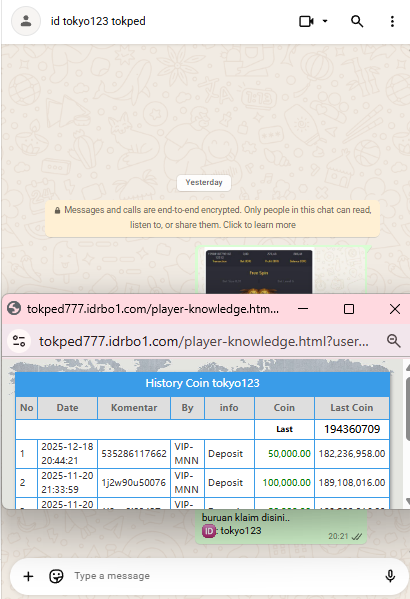The image size is (410, 599).
Task: Select komentar cell 535286117662
Action: (134, 453)
